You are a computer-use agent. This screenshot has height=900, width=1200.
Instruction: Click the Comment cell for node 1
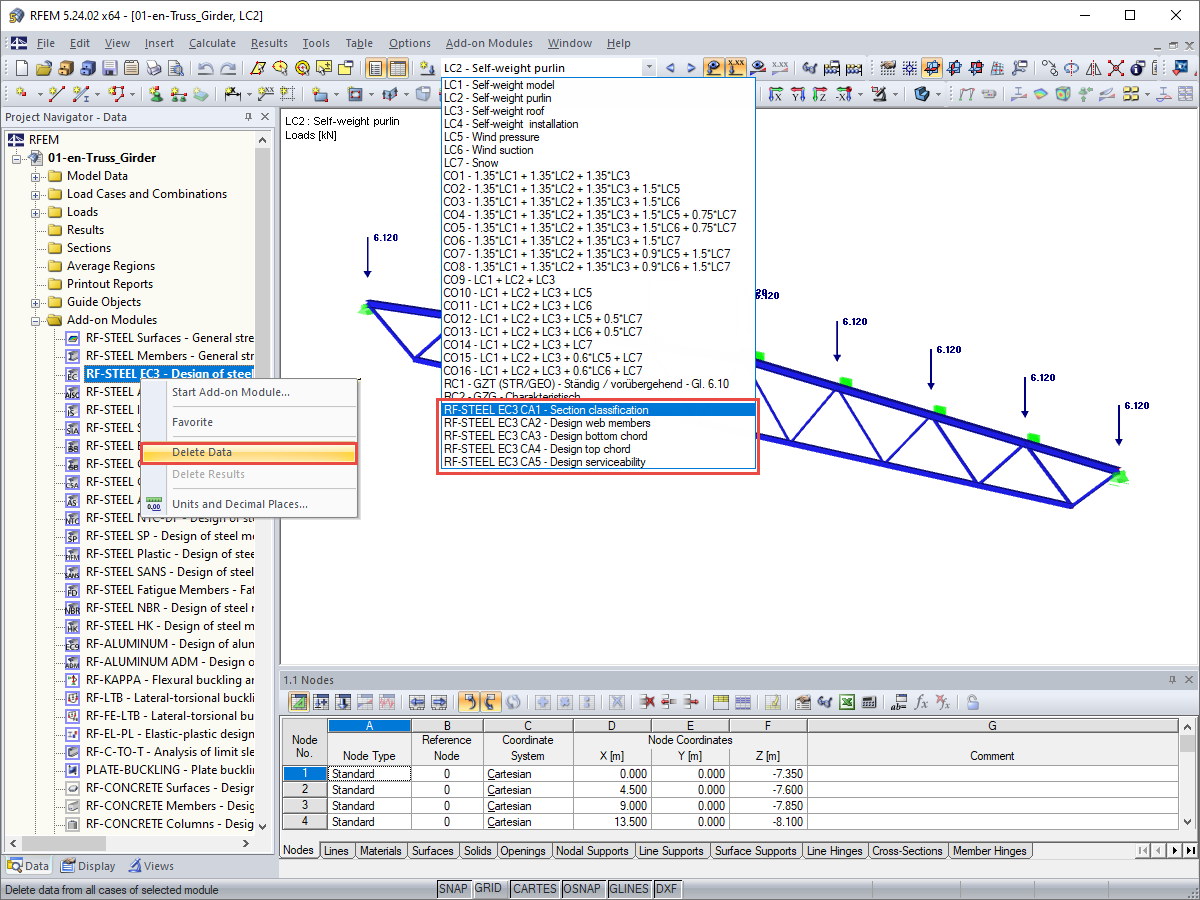pyautogui.click(x=992, y=773)
